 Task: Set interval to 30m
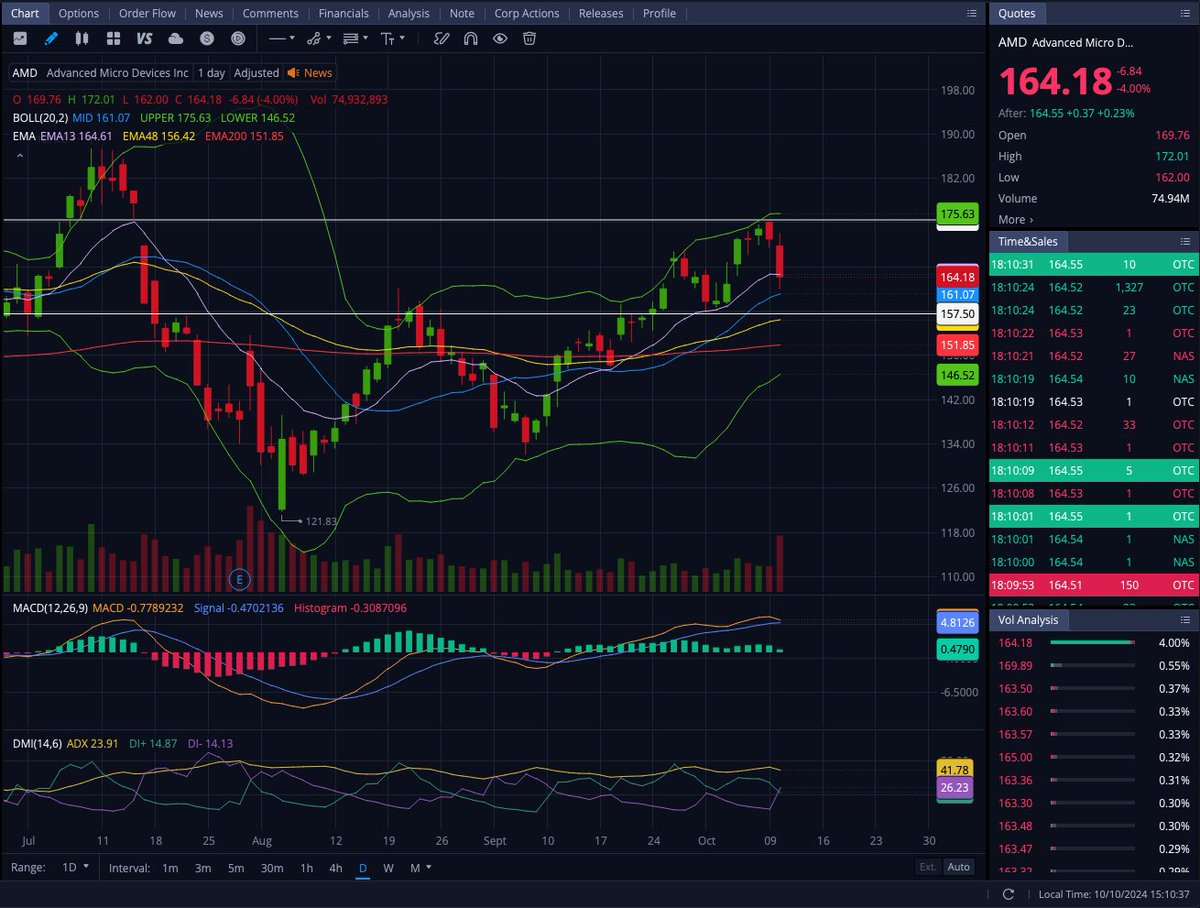[271, 868]
